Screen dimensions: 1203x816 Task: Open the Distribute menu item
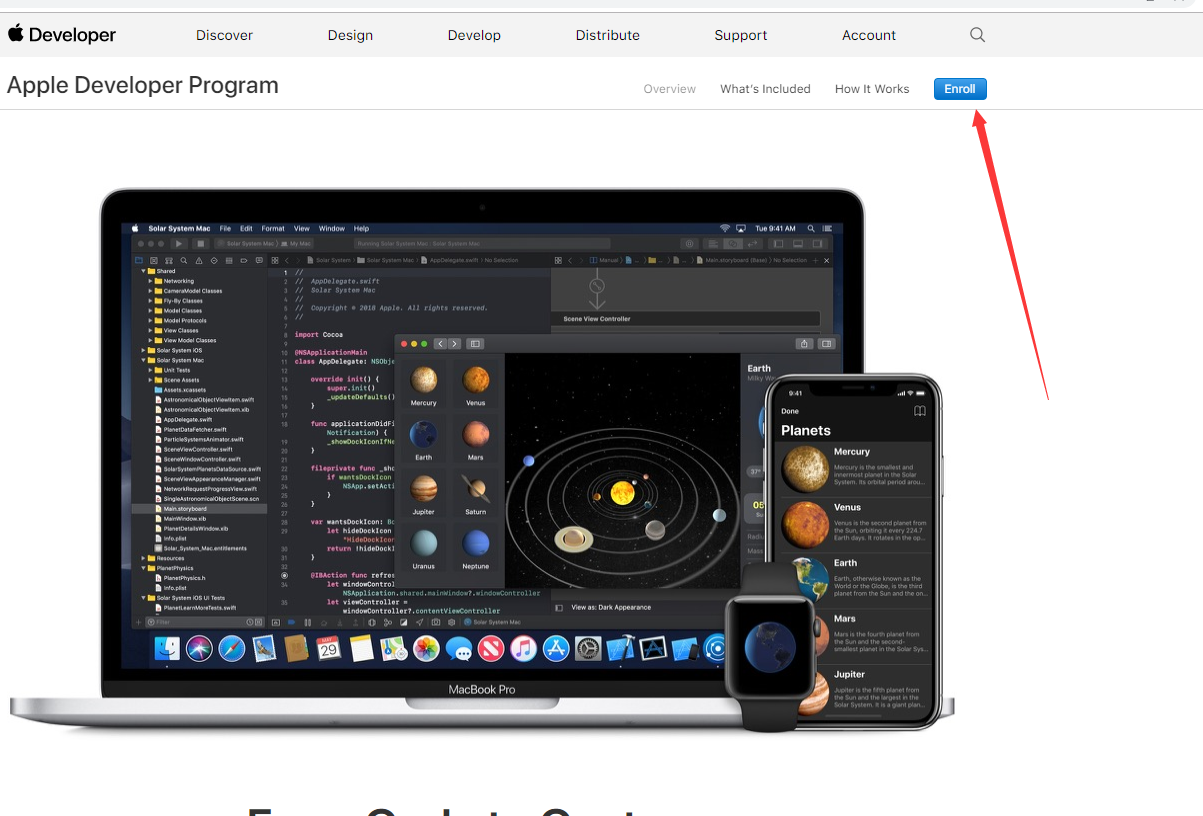point(607,35)
